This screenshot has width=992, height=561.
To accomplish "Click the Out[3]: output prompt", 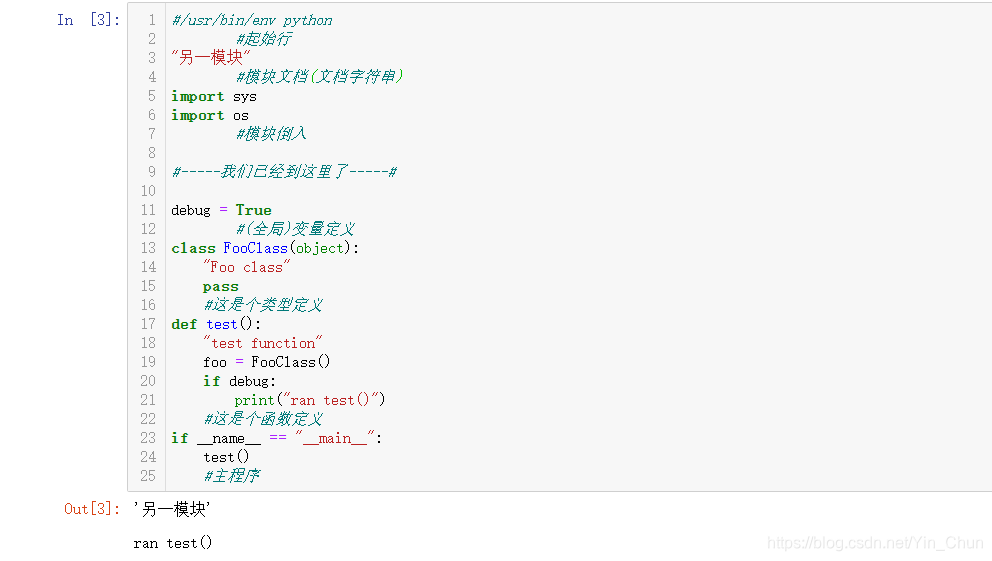I will pyautogui.click(x=92, y=509).
